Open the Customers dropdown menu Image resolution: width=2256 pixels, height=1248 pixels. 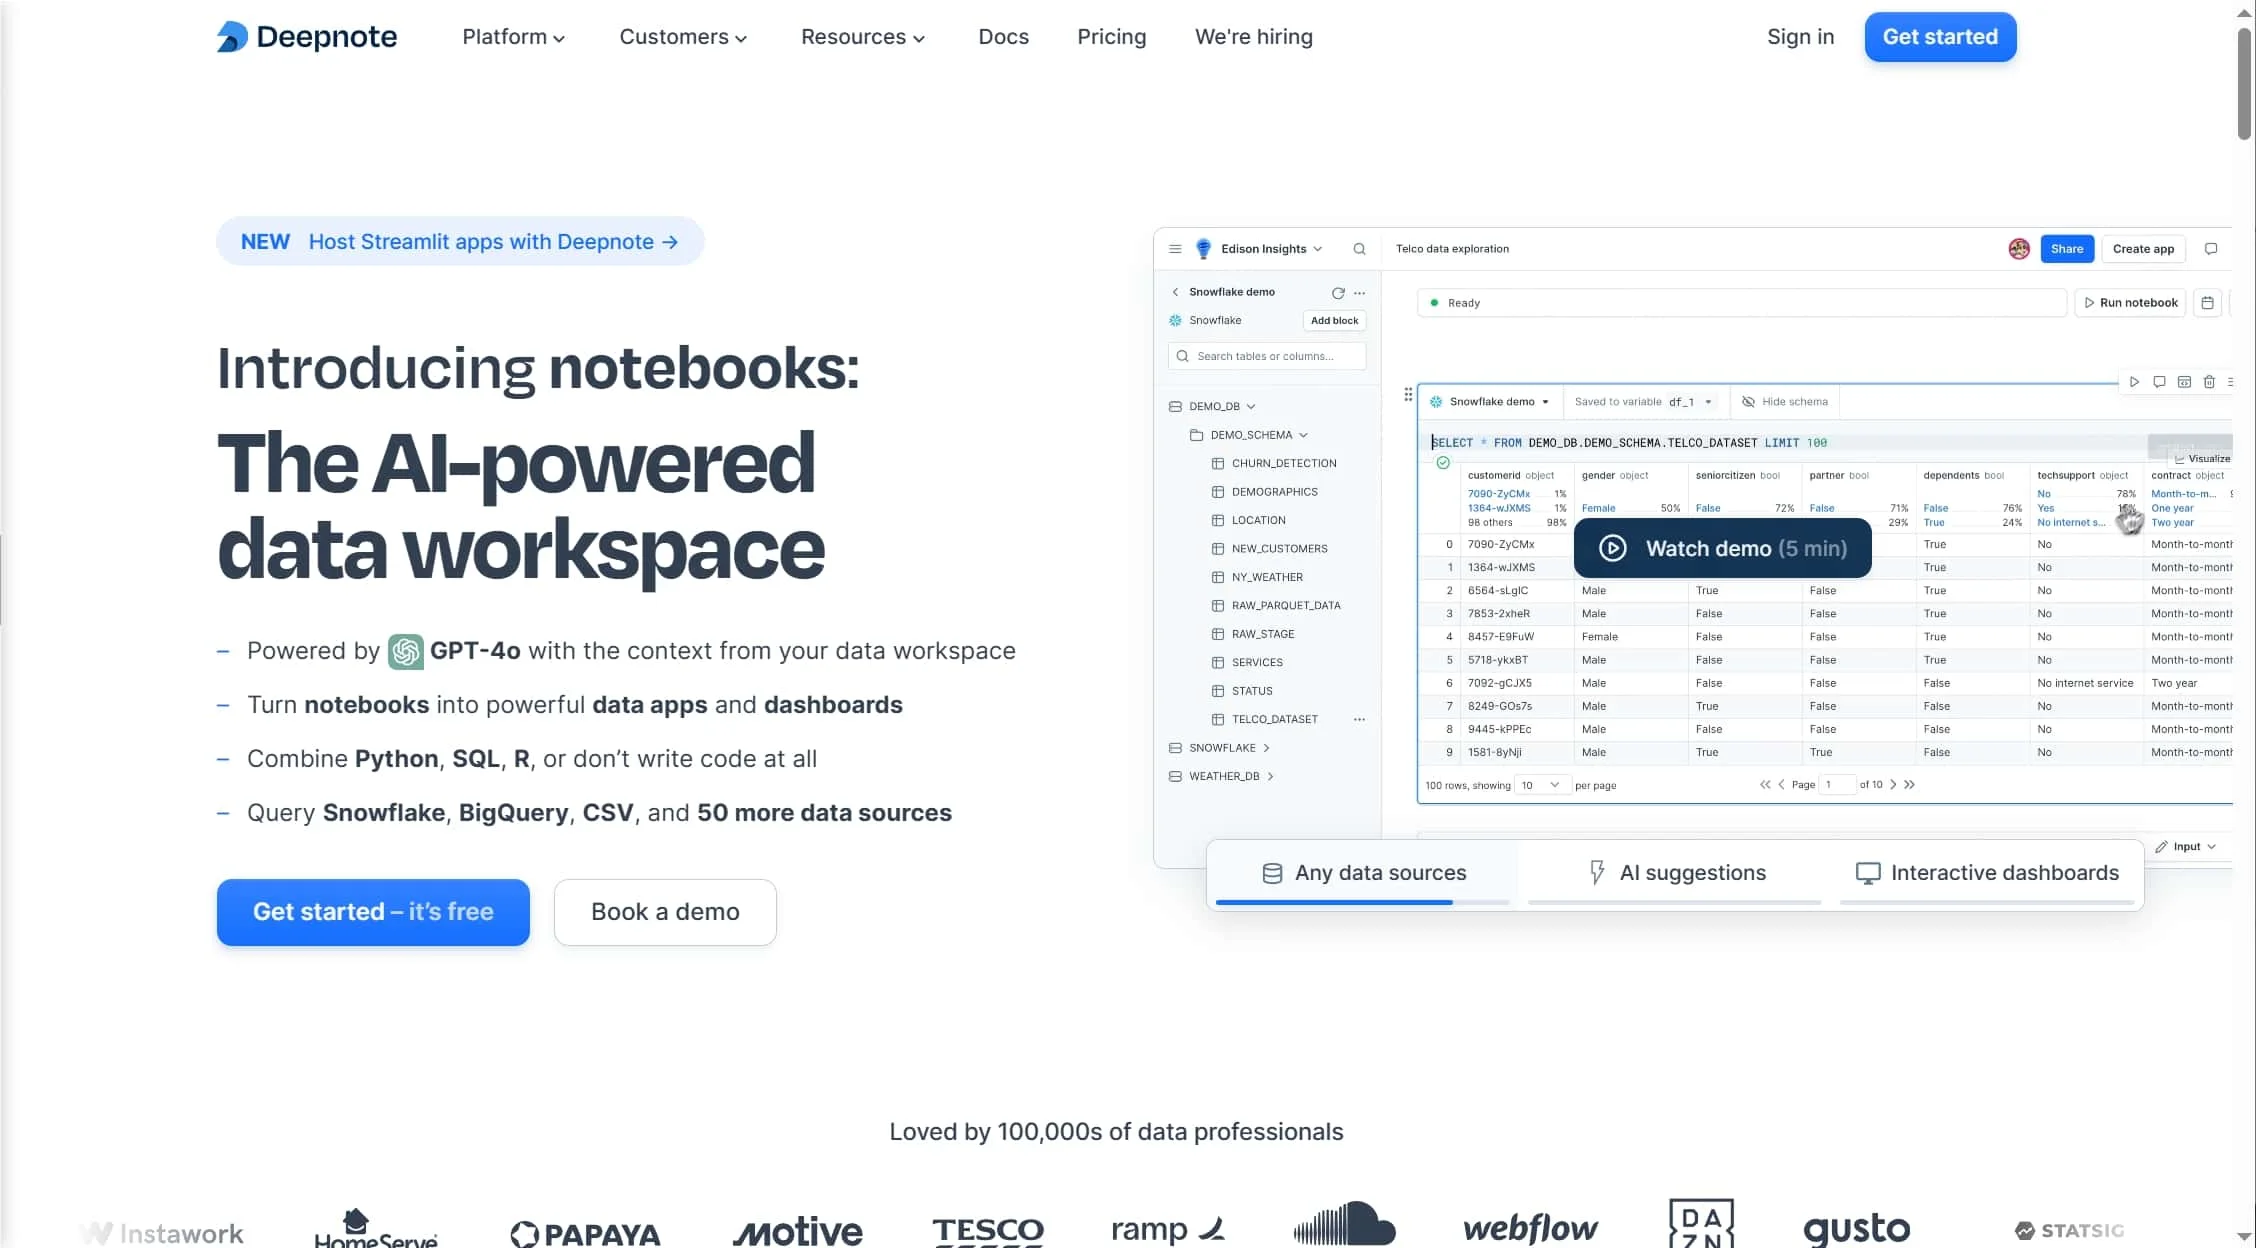pyautogui.click(x=683, y=37)
